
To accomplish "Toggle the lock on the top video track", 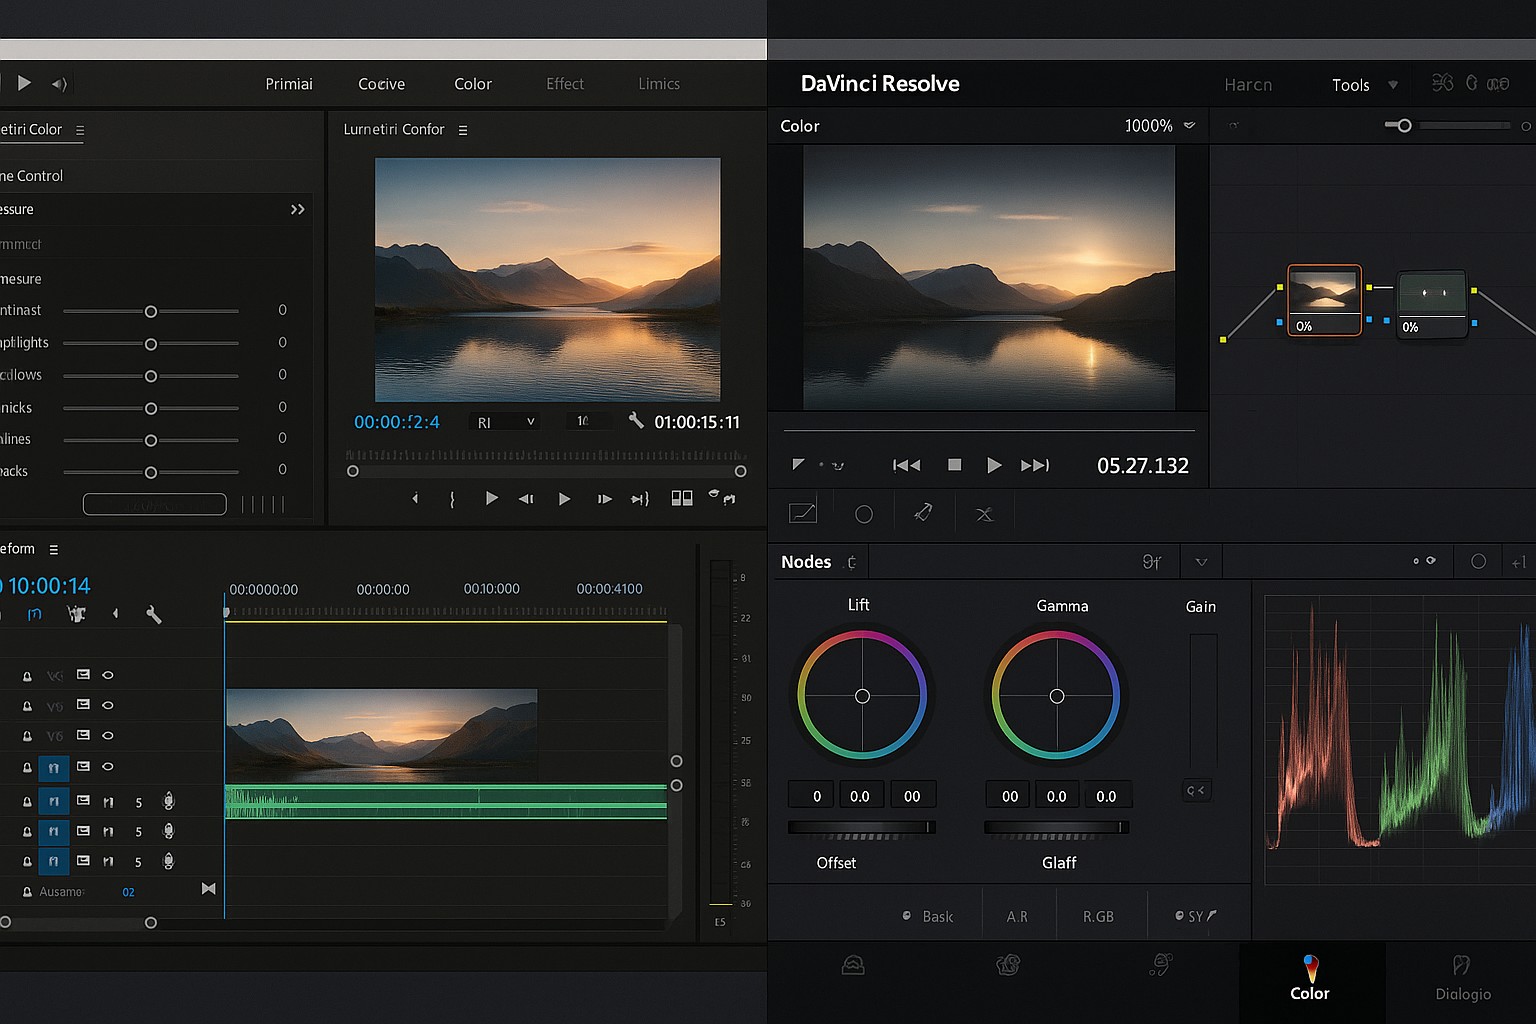I will pyautogui.click(x=27, y=676).
